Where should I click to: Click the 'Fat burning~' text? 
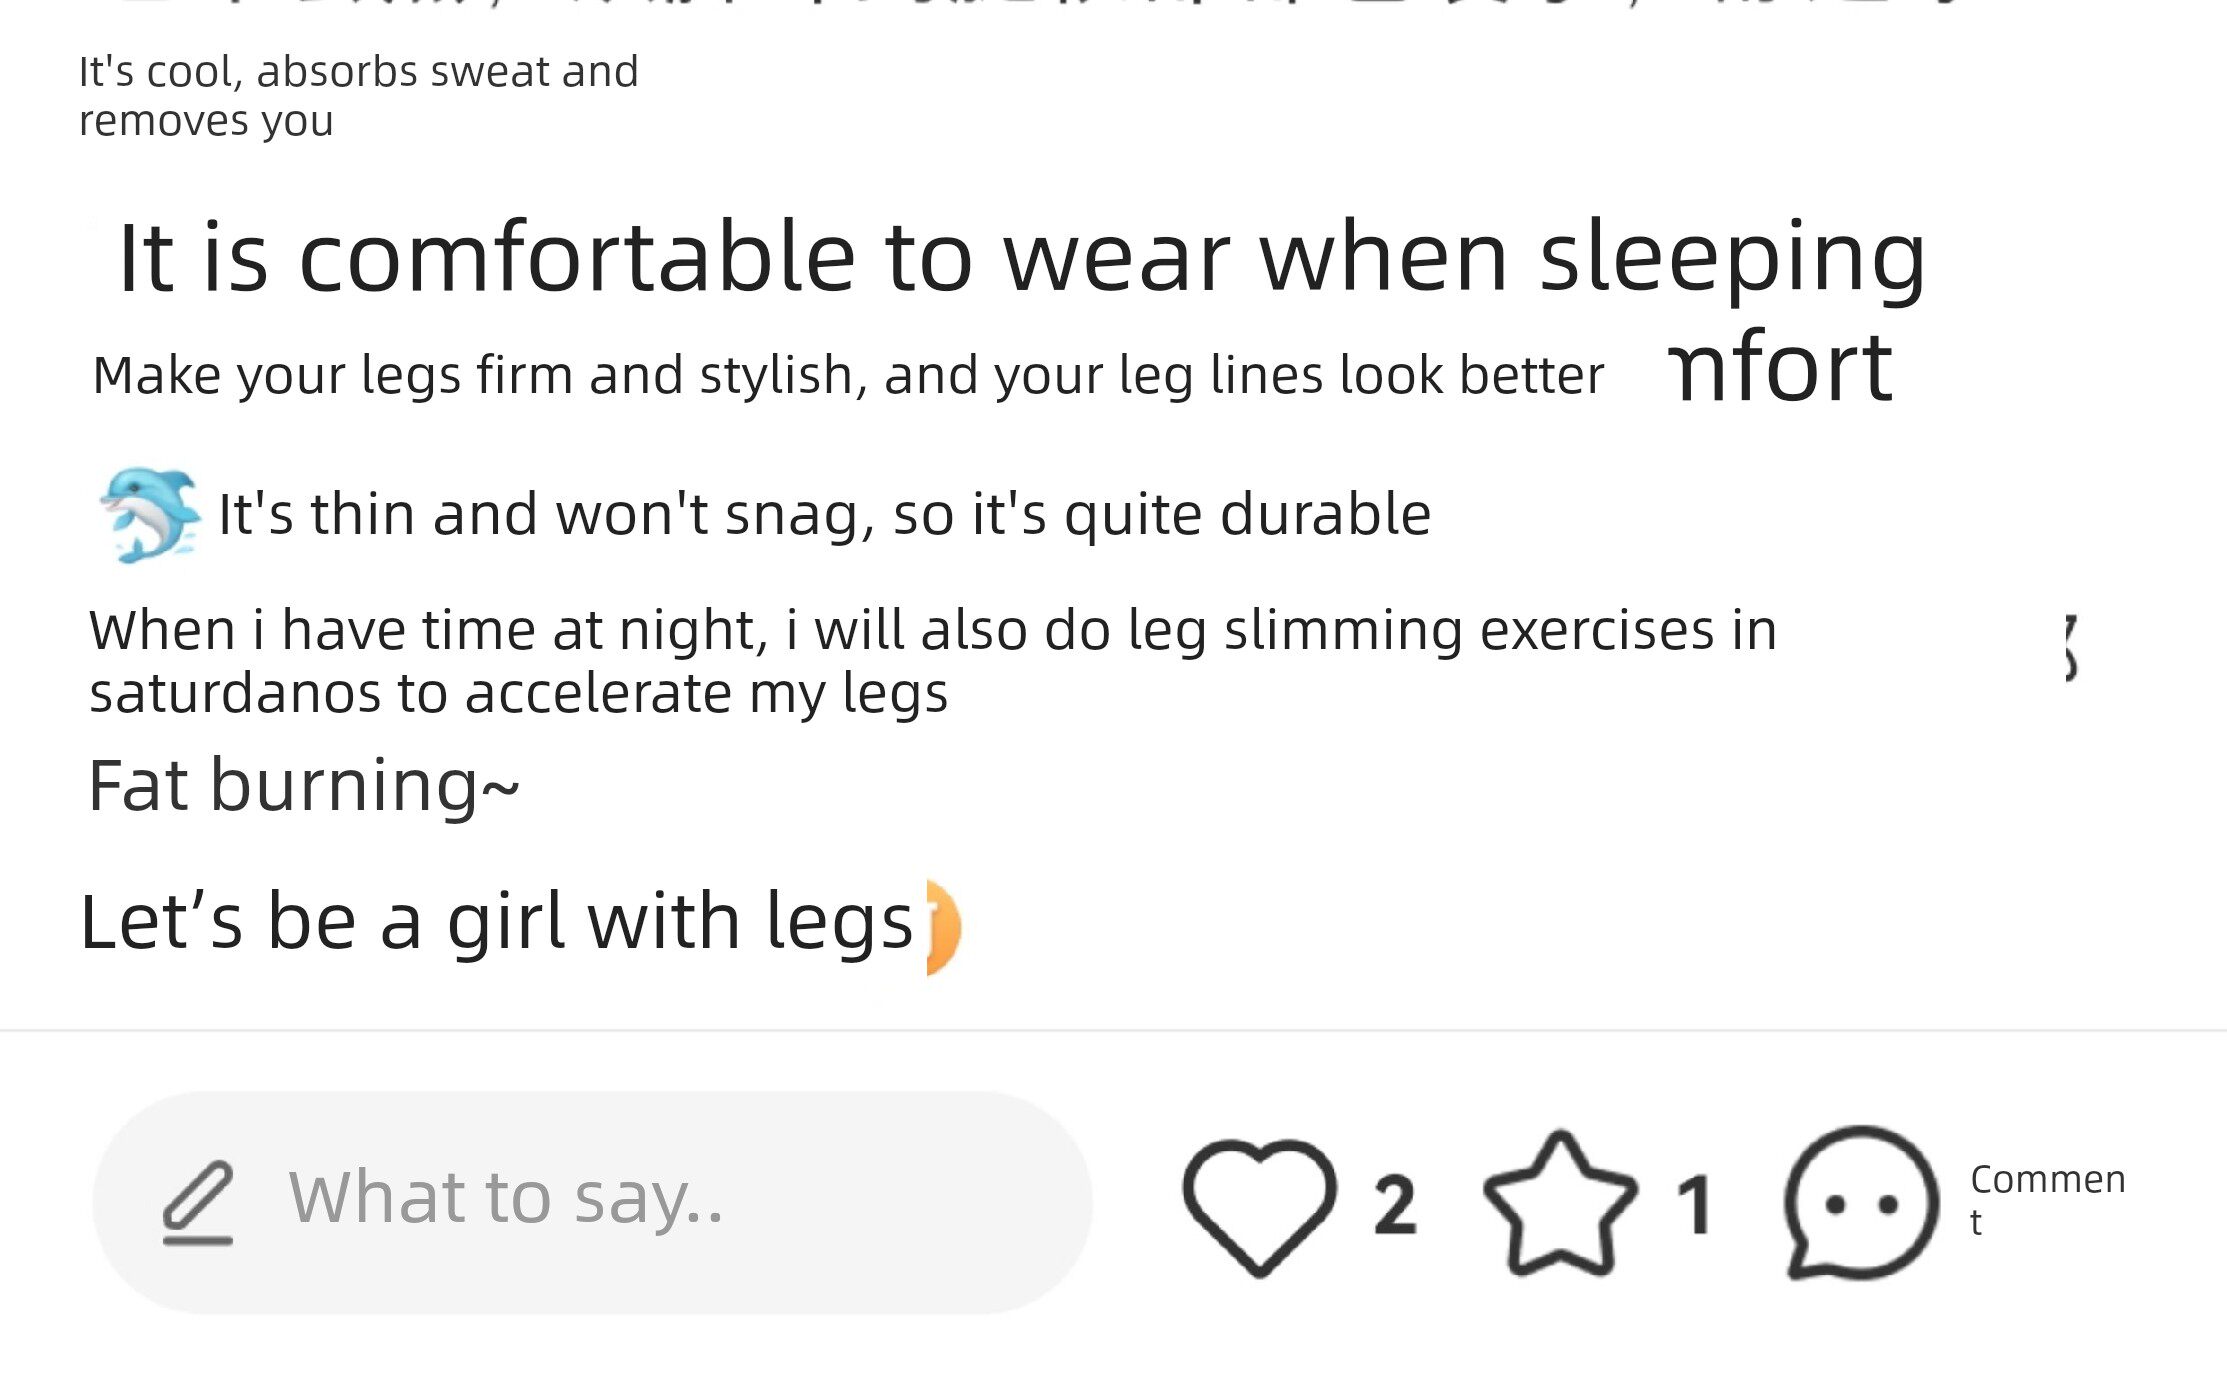(304, 786)
